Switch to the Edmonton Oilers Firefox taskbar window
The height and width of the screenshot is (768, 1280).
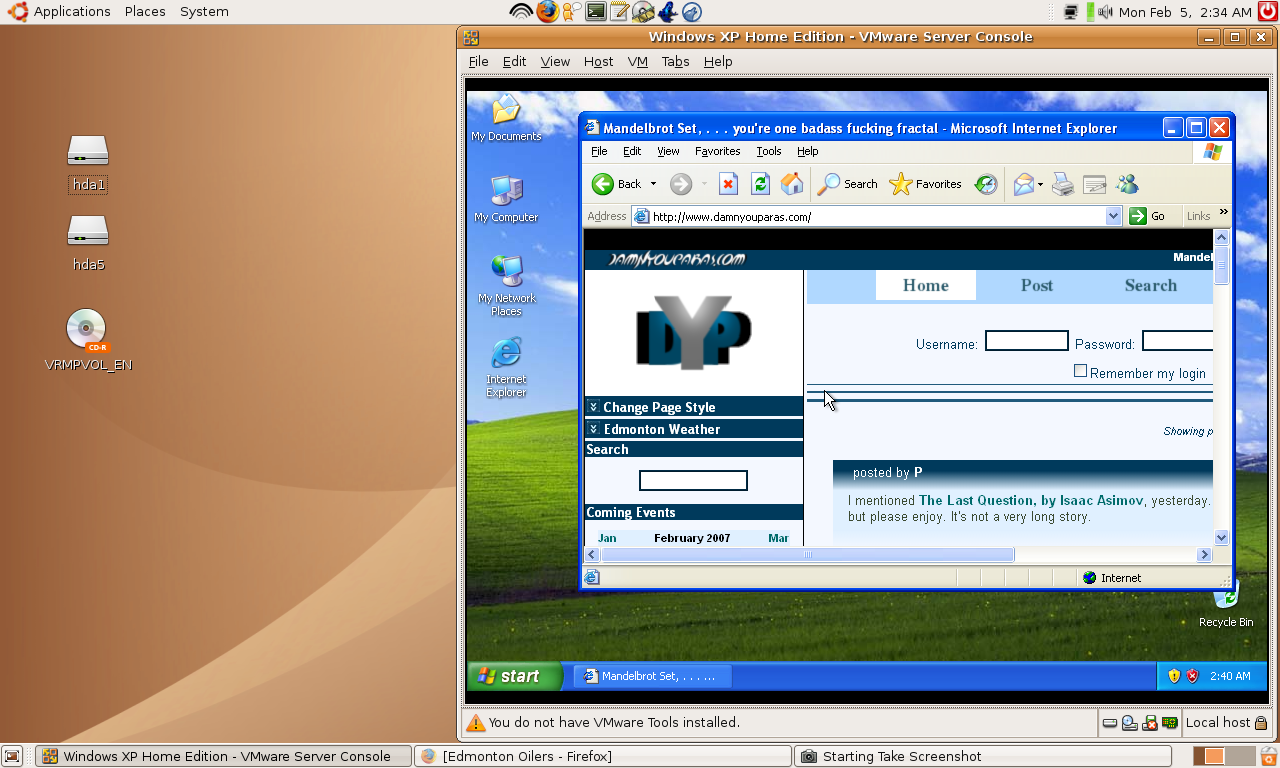pyautogui.click(x=603, y=756)
